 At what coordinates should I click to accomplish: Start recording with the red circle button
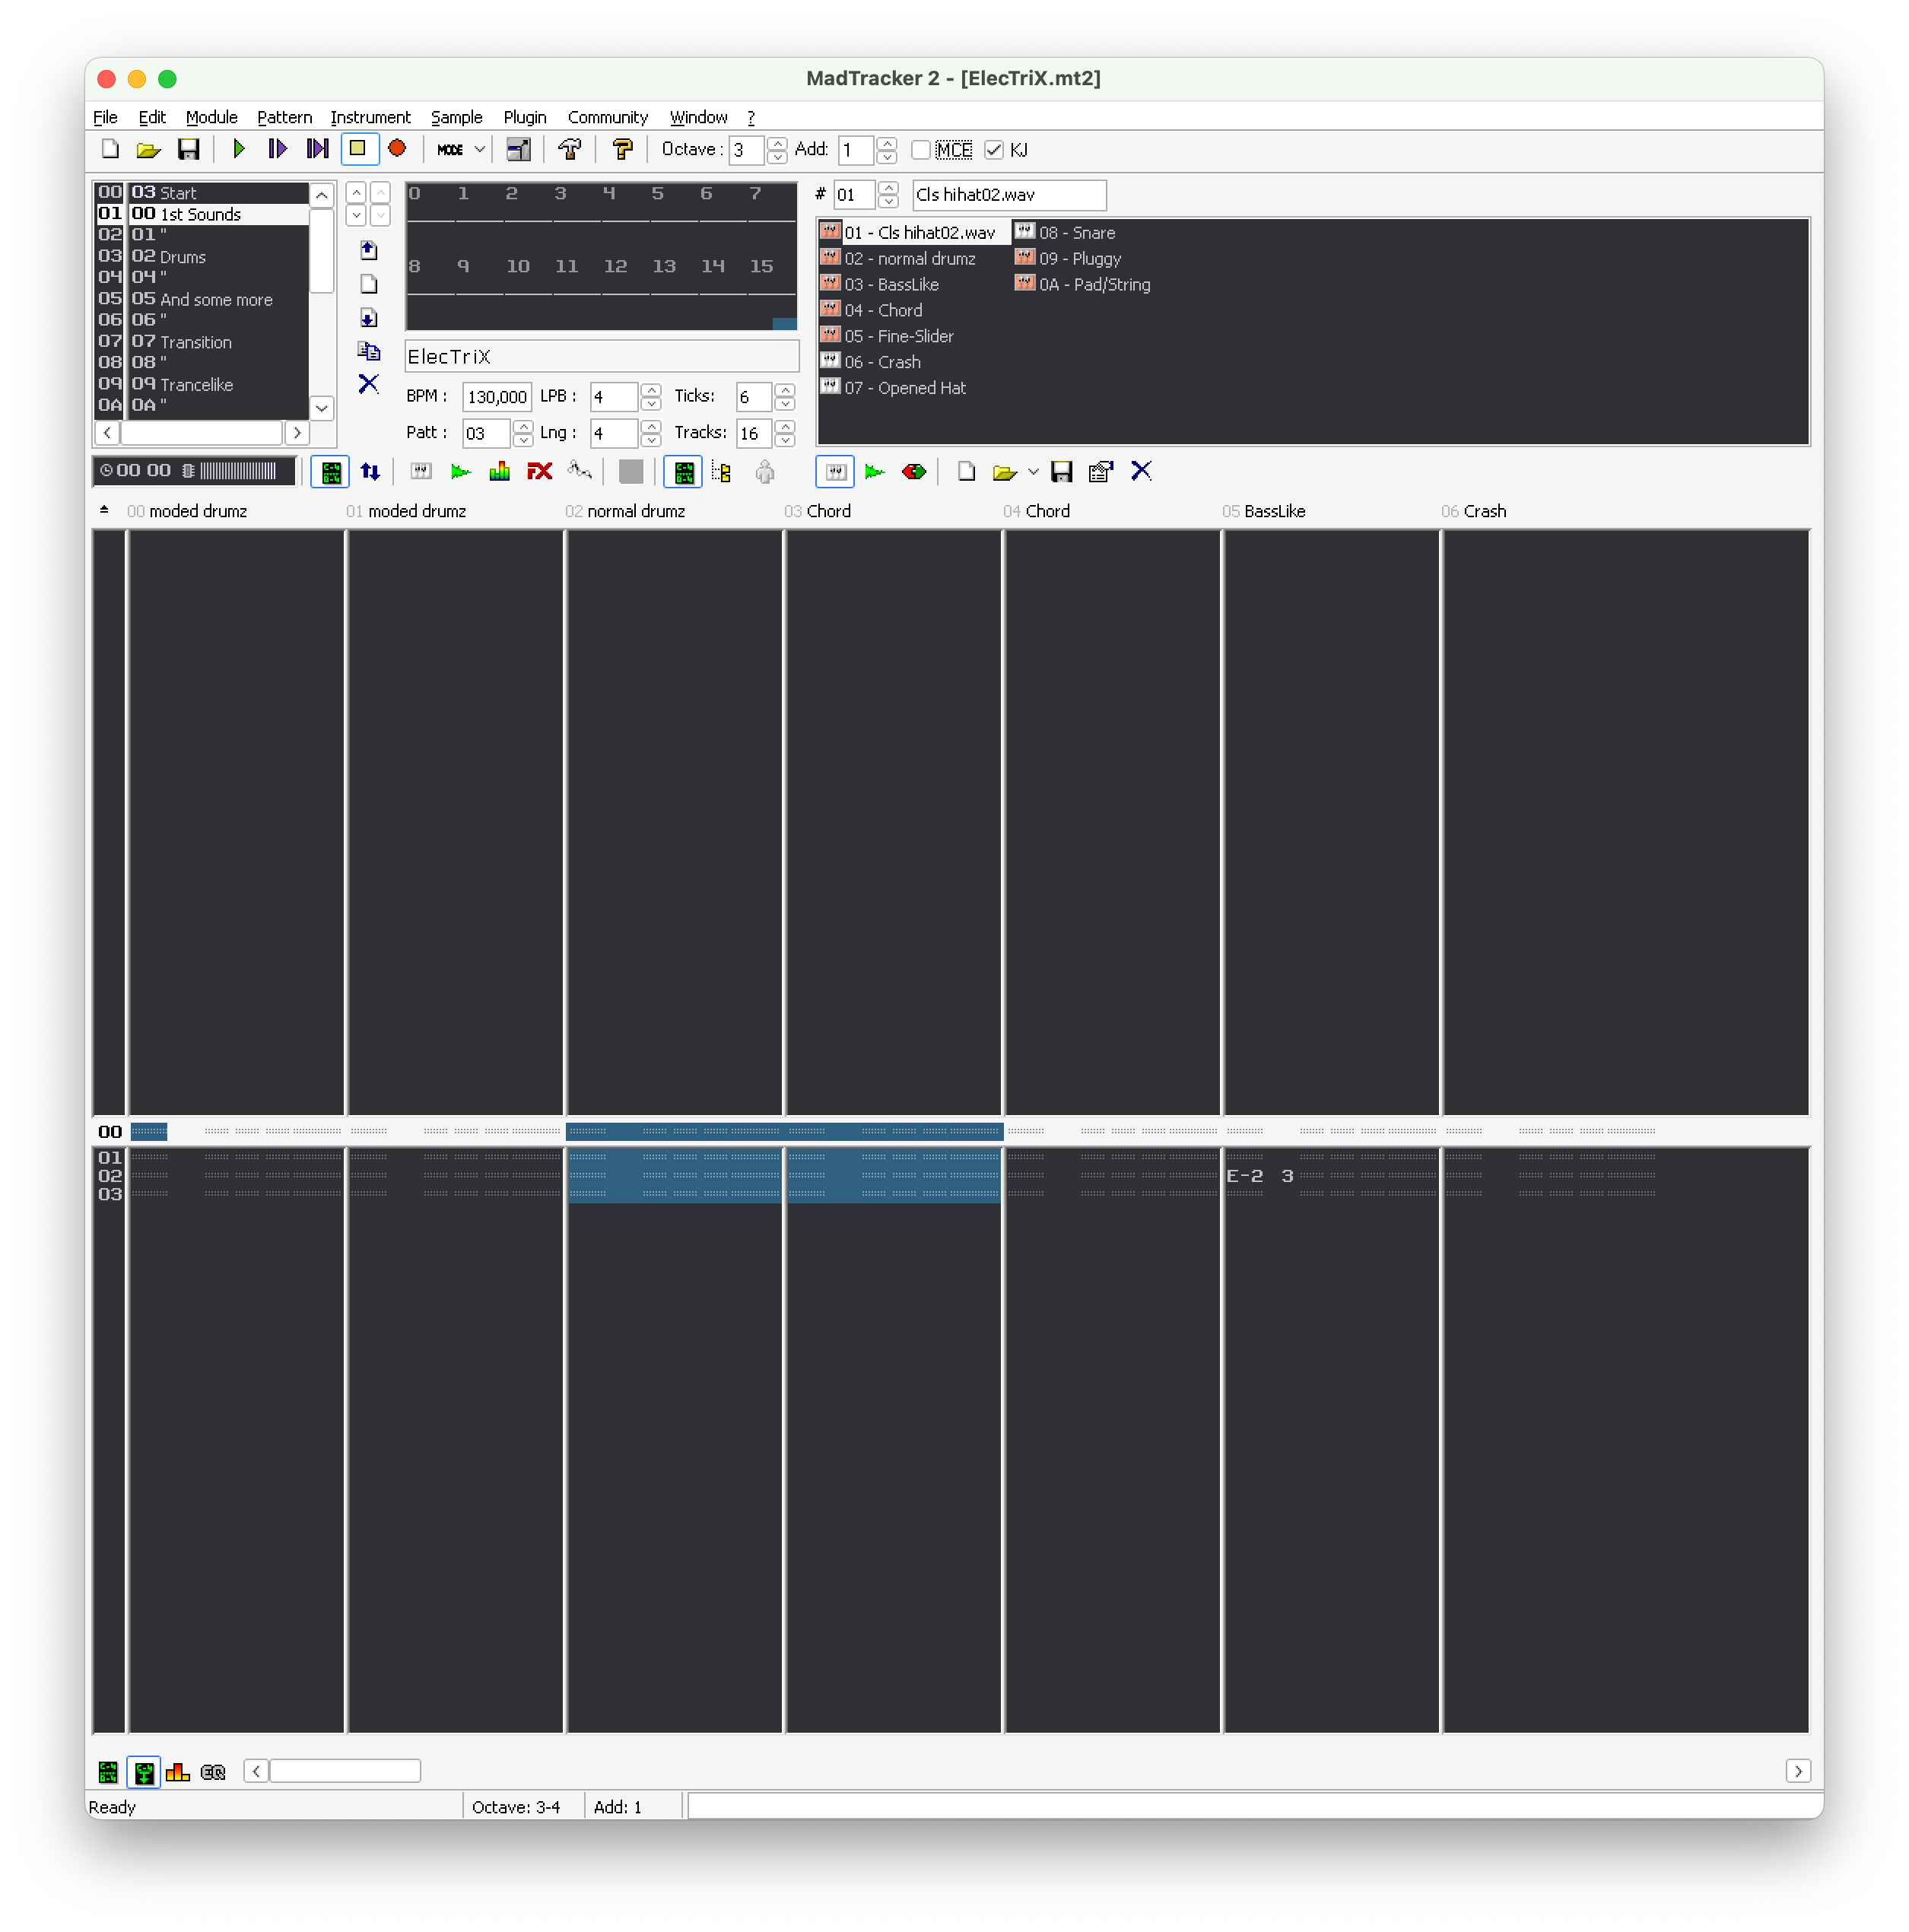click(397, 149)
